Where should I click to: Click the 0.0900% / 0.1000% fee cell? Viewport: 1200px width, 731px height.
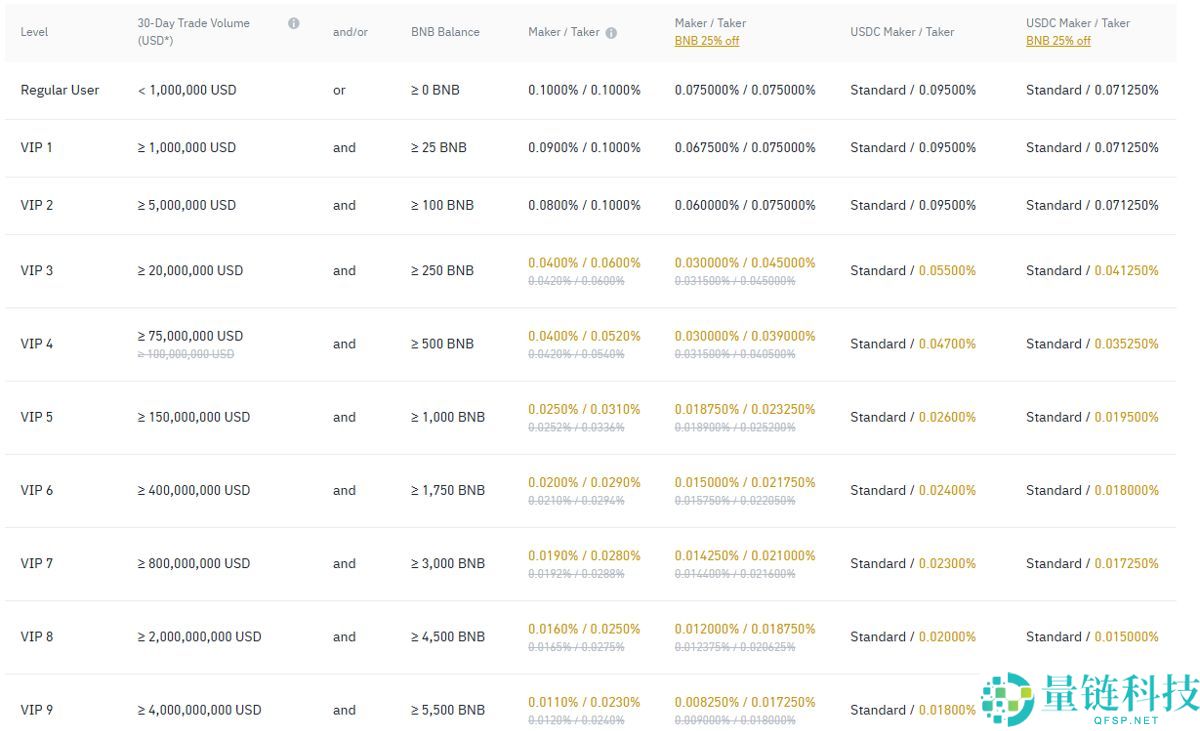point(585,148)
